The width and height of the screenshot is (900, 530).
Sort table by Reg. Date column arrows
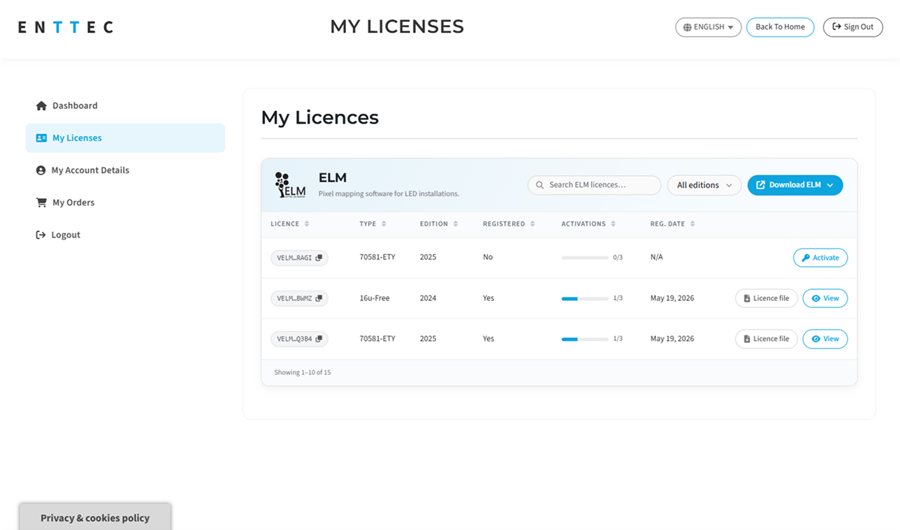(692, 224)
